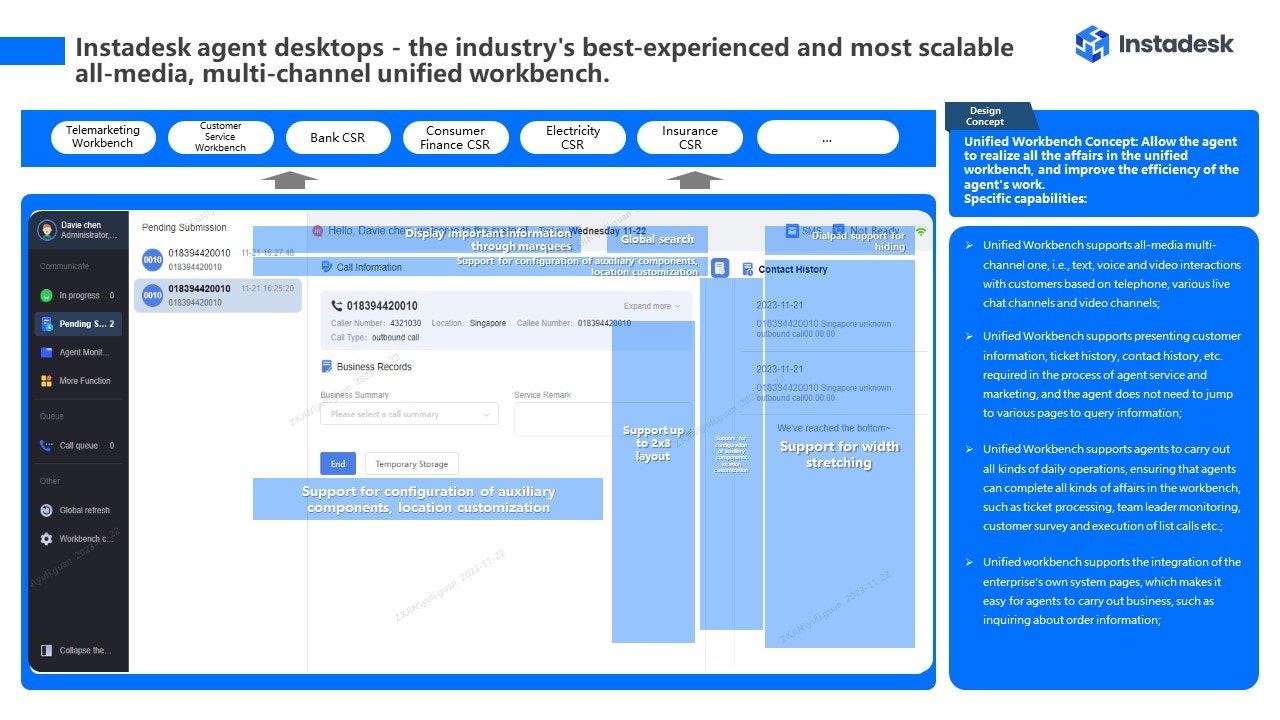Select the Electricity CSR pill
This screenshot has width=1280, height=720.
[x=573, y=137]
